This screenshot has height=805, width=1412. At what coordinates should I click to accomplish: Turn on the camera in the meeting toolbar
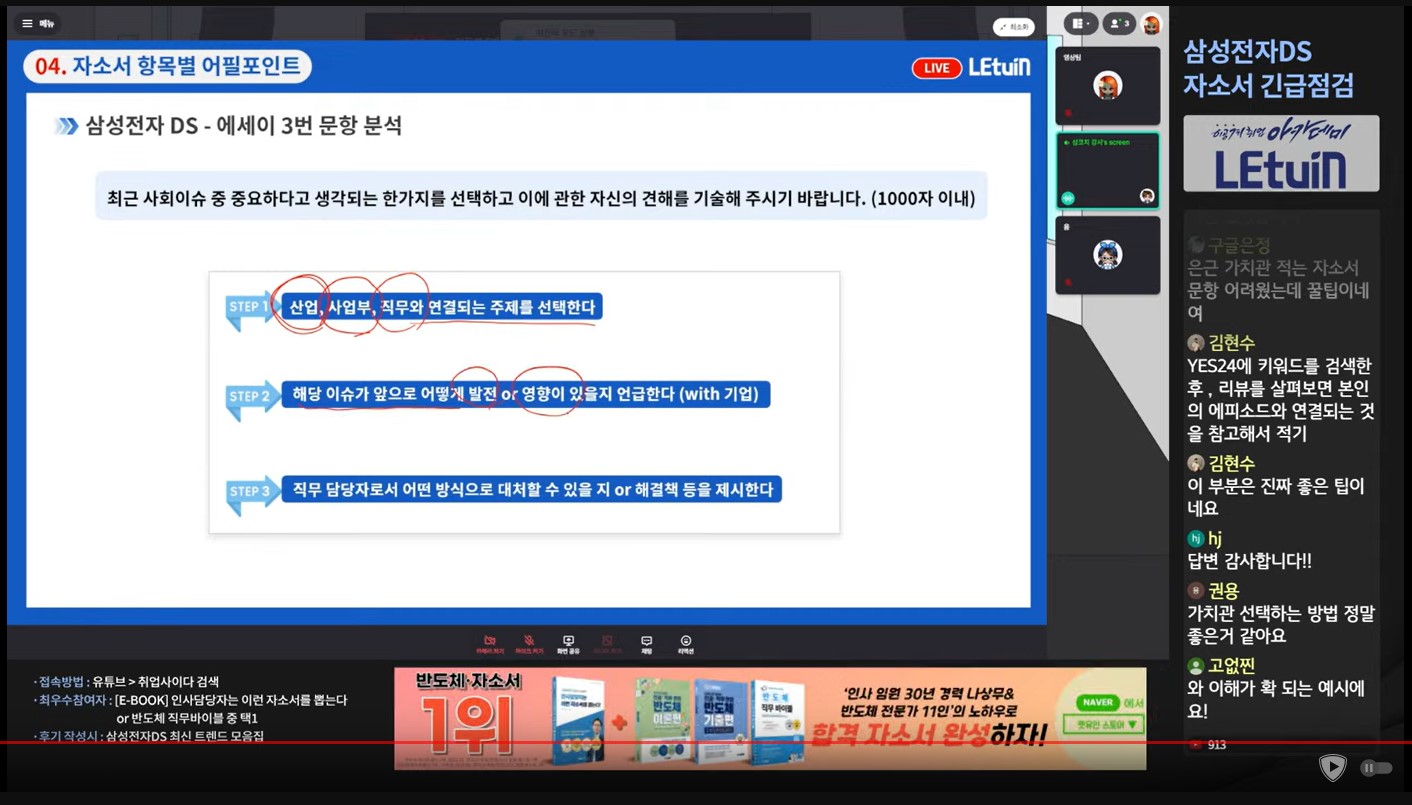click(490, 644)
